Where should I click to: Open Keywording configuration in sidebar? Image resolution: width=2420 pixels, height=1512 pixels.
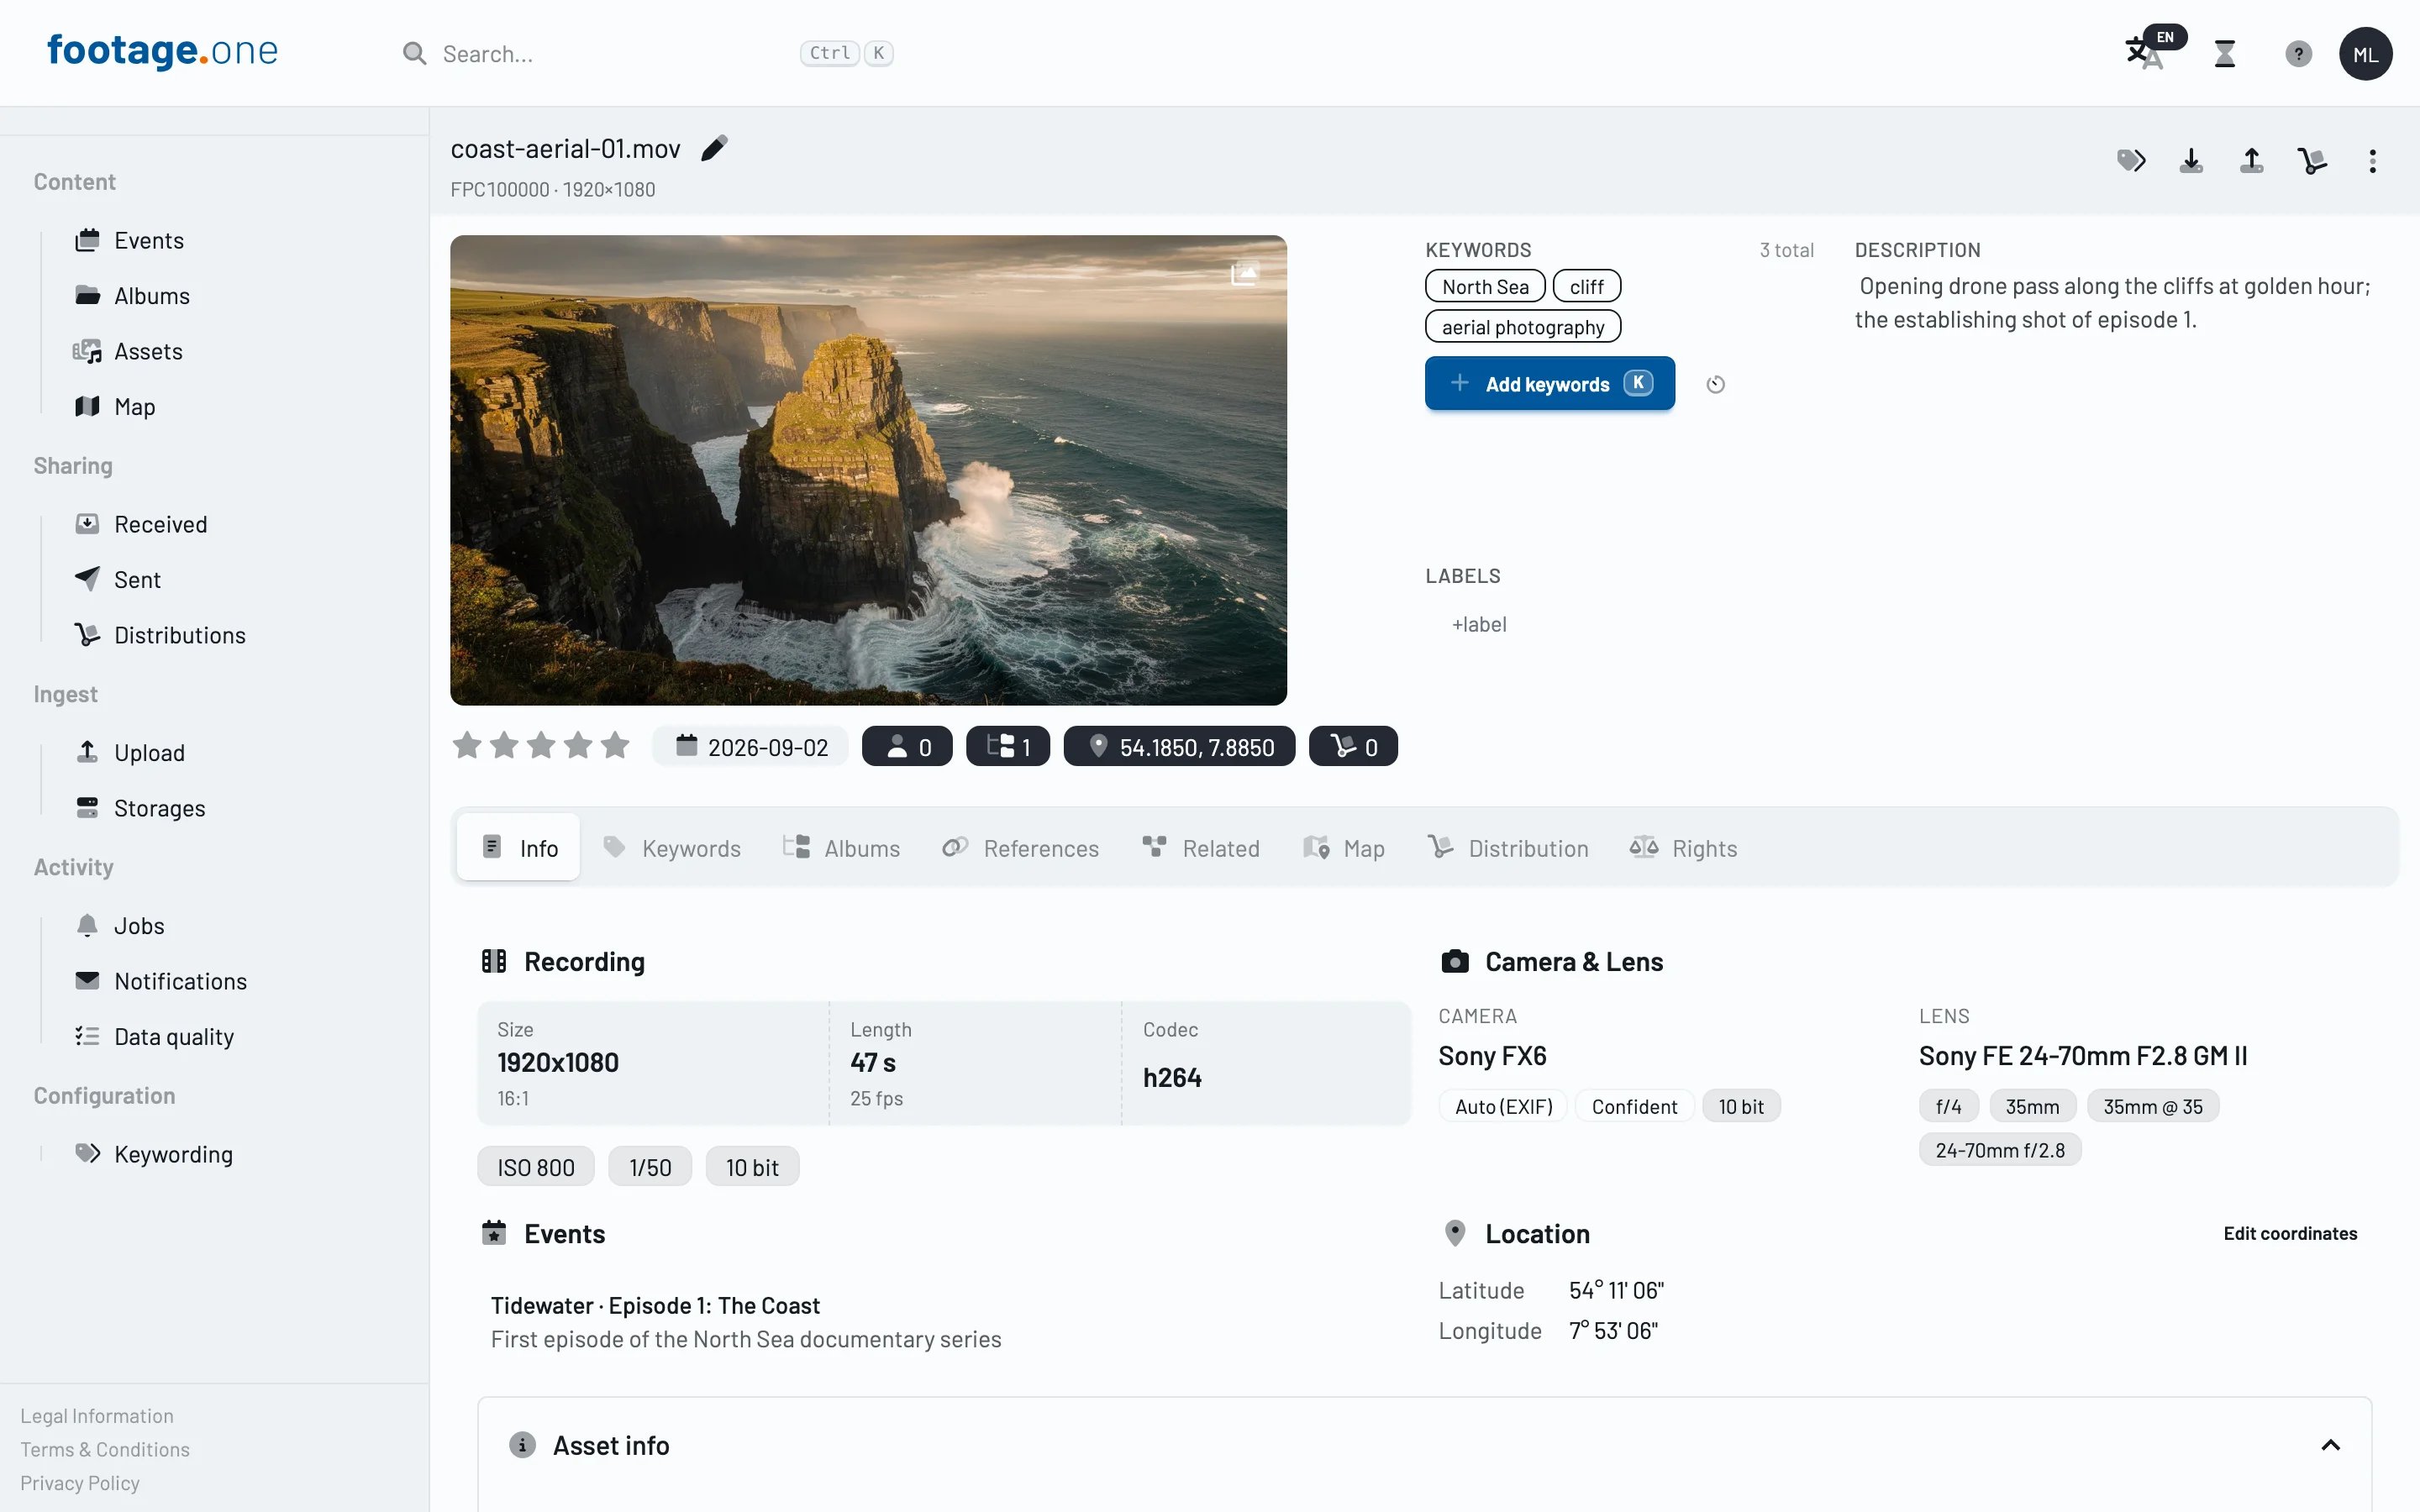point(154,1154)
